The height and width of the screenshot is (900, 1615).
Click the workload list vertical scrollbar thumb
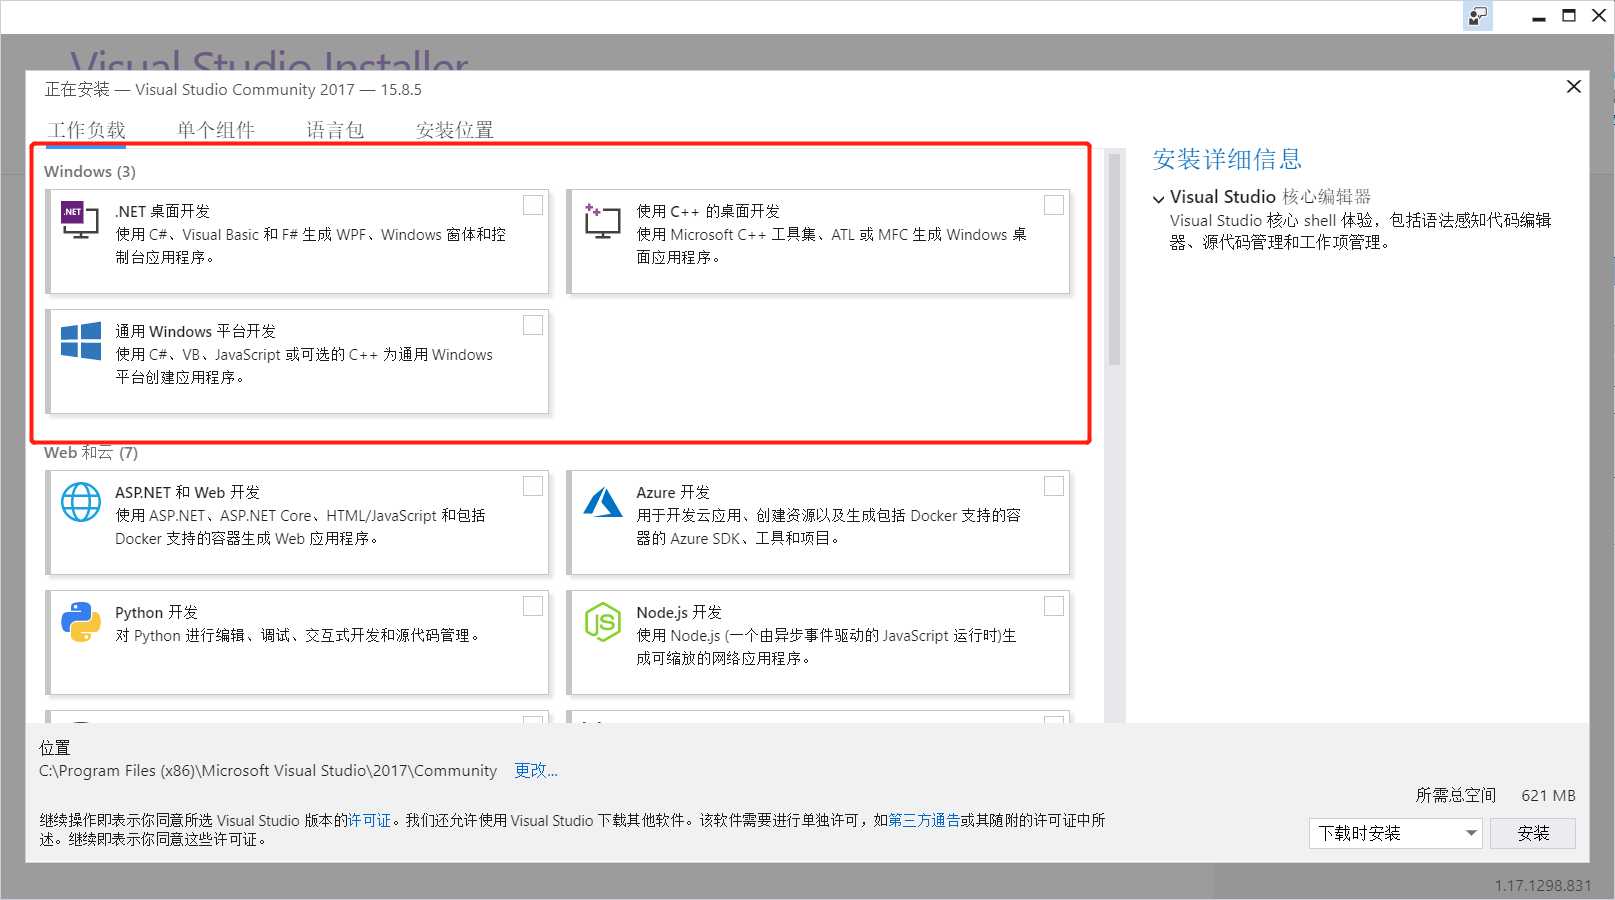point(1114,260)
